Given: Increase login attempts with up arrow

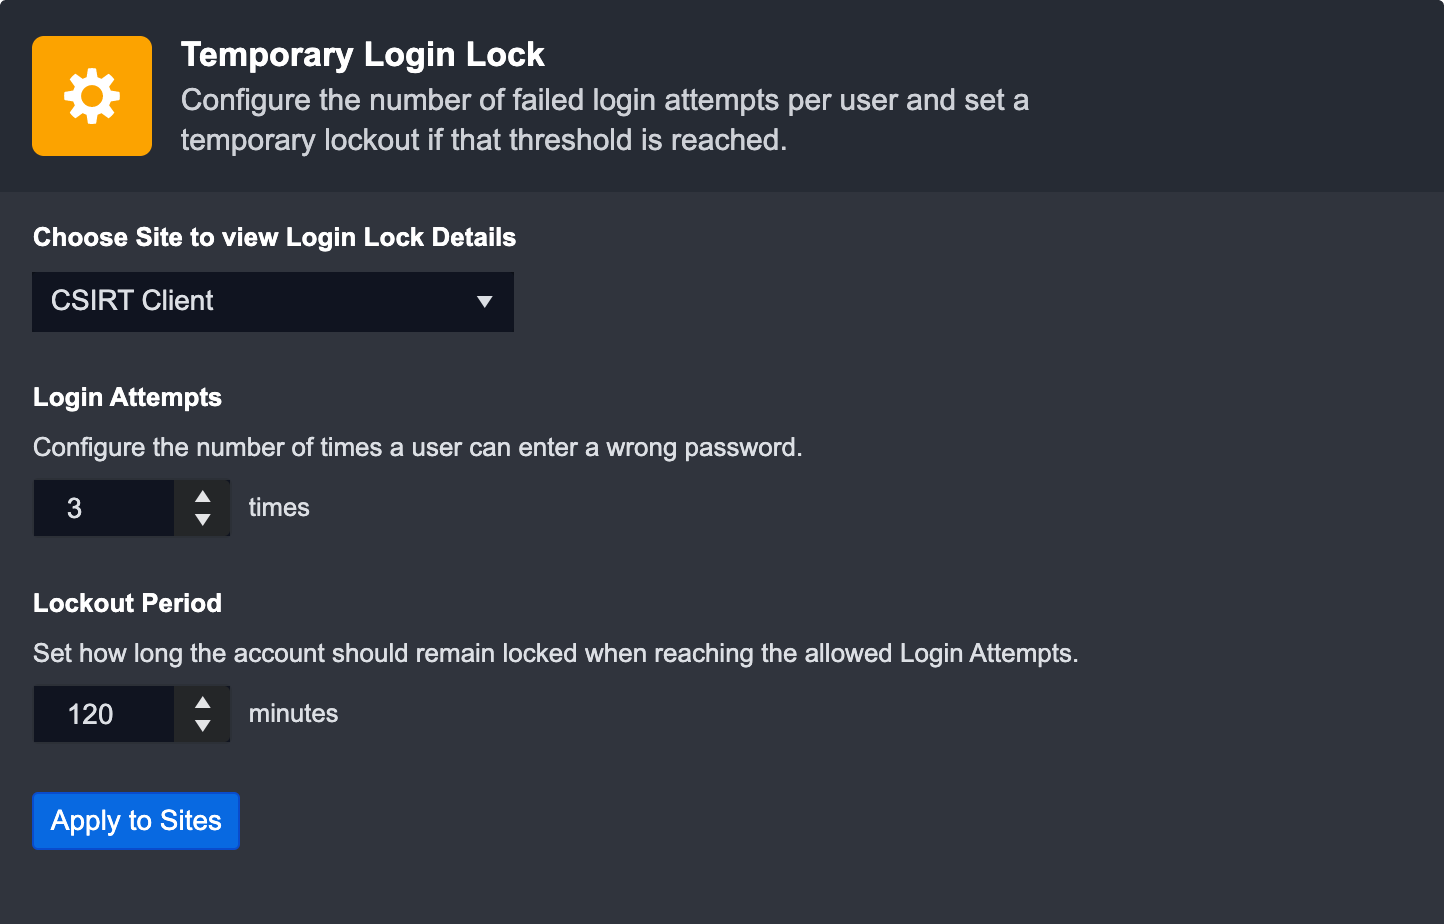Looking at the screenshot, I should click(x=203, y=496).
